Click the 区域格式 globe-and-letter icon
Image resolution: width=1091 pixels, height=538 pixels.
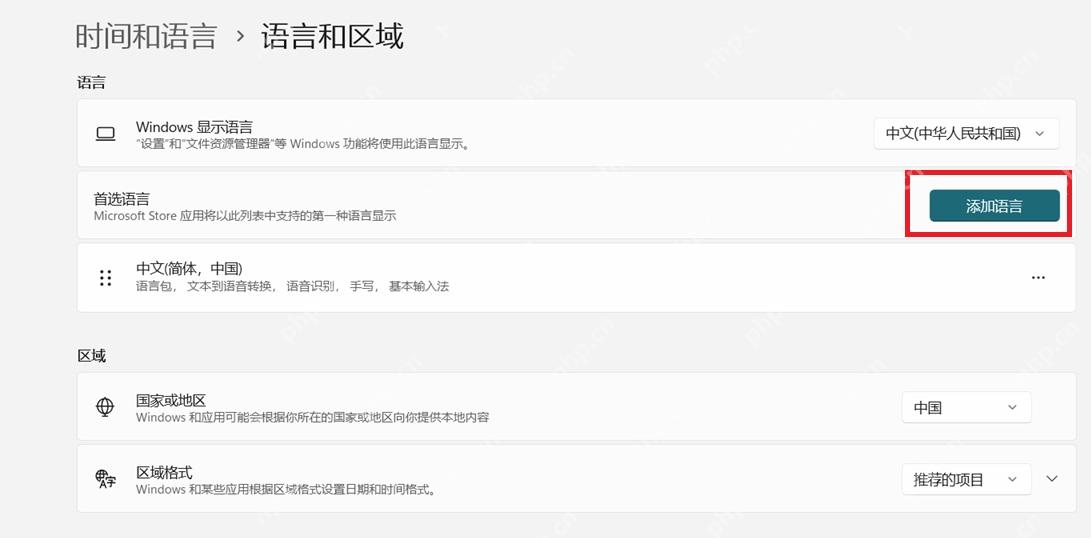click(105, 479)
